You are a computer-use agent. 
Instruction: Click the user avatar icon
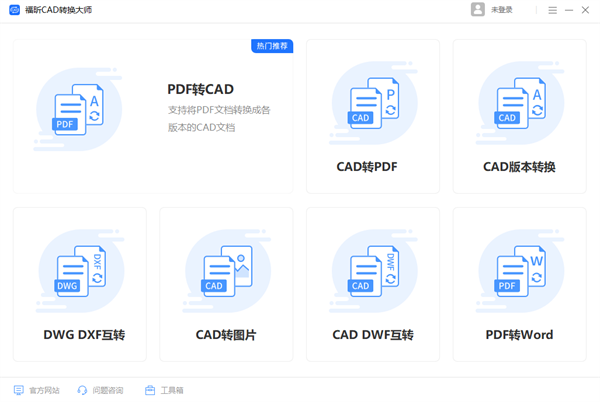tap(478, 10)
